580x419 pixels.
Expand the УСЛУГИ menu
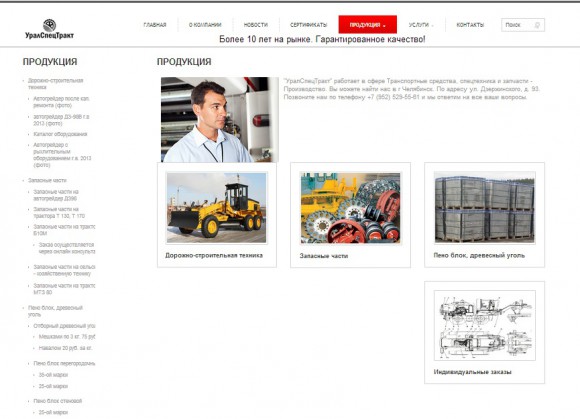point(421,25)
